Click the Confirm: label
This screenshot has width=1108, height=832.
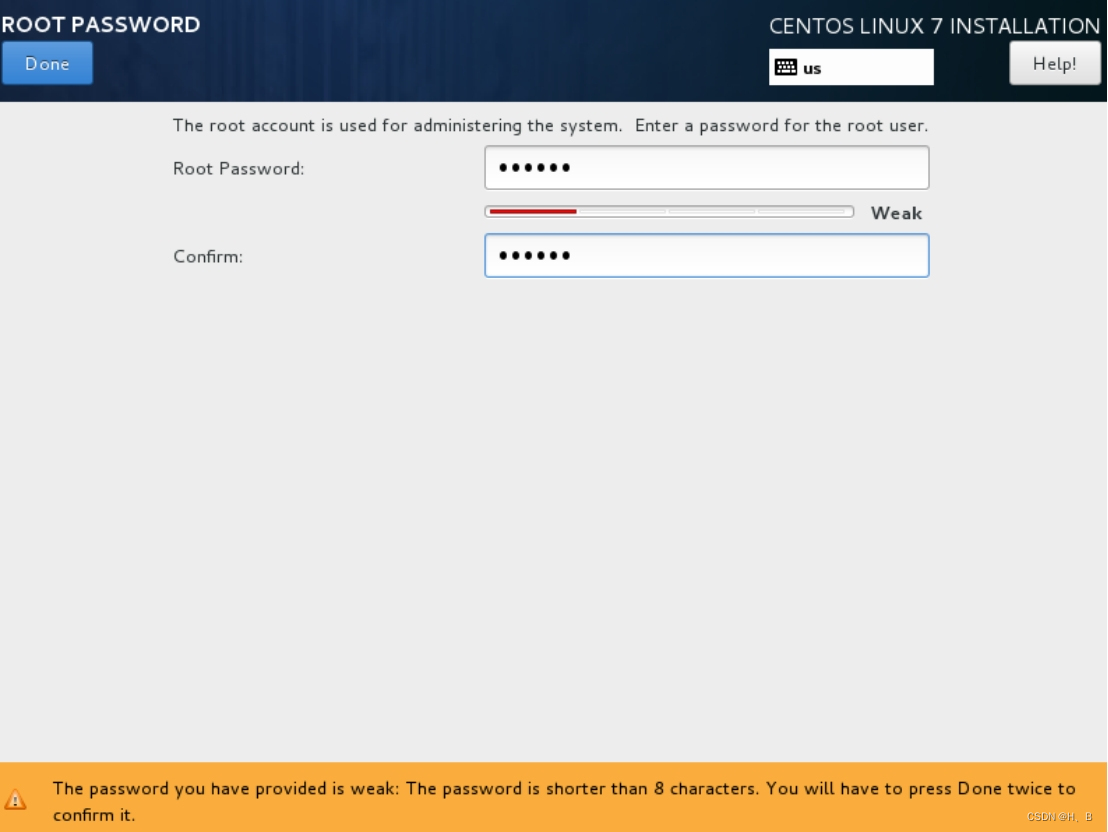click(208, 257)
